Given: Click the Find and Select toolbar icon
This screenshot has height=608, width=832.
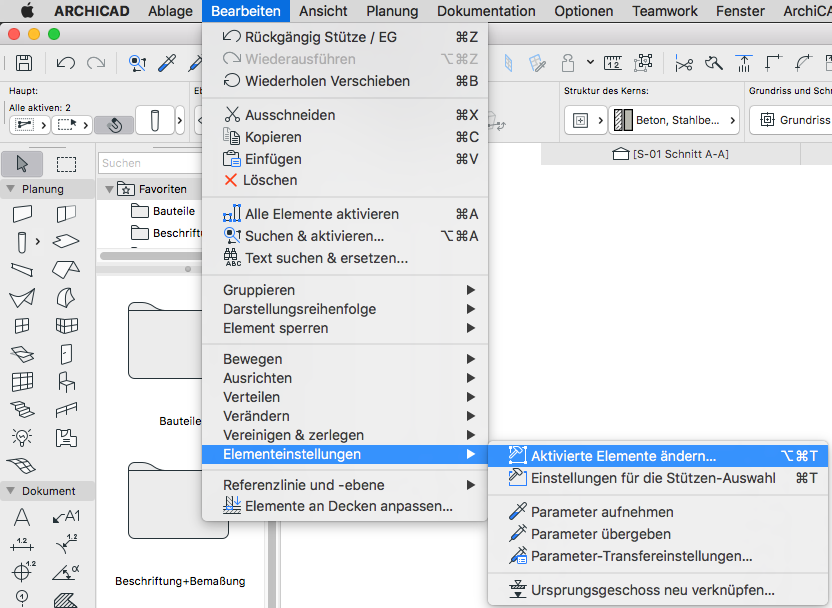Looking at the screenshot, I should click(138, 63).
